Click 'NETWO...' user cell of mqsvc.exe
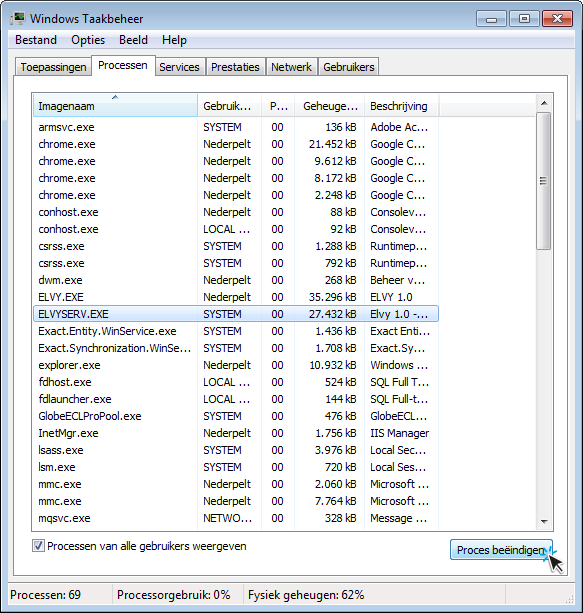This screenshot has width=583, height=613. click(228, 518)
